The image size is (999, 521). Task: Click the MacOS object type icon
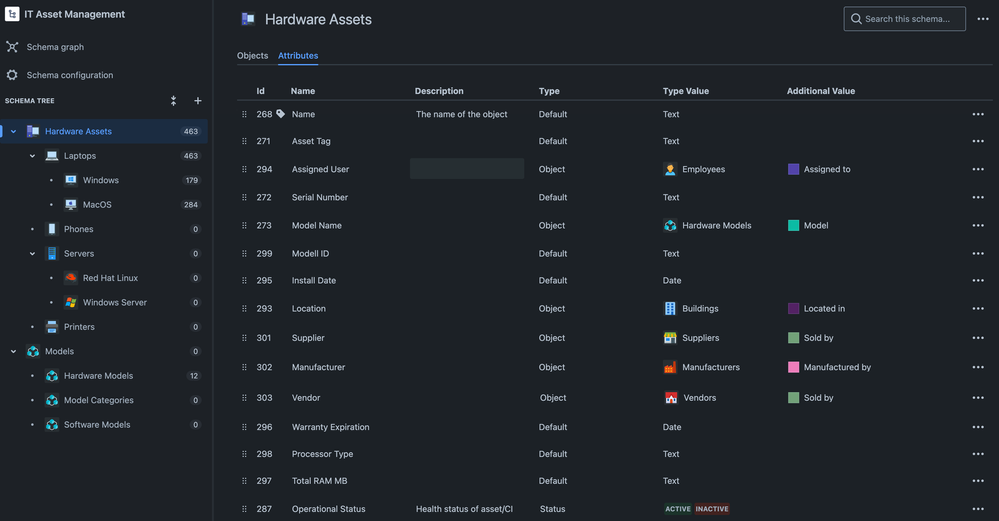click(x=71, y=204)
